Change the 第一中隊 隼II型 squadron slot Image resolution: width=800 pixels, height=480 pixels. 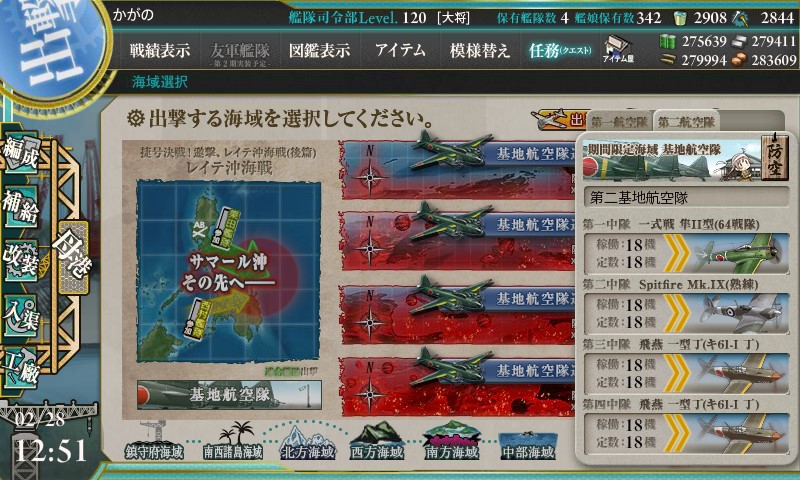(x=686, y=254)
